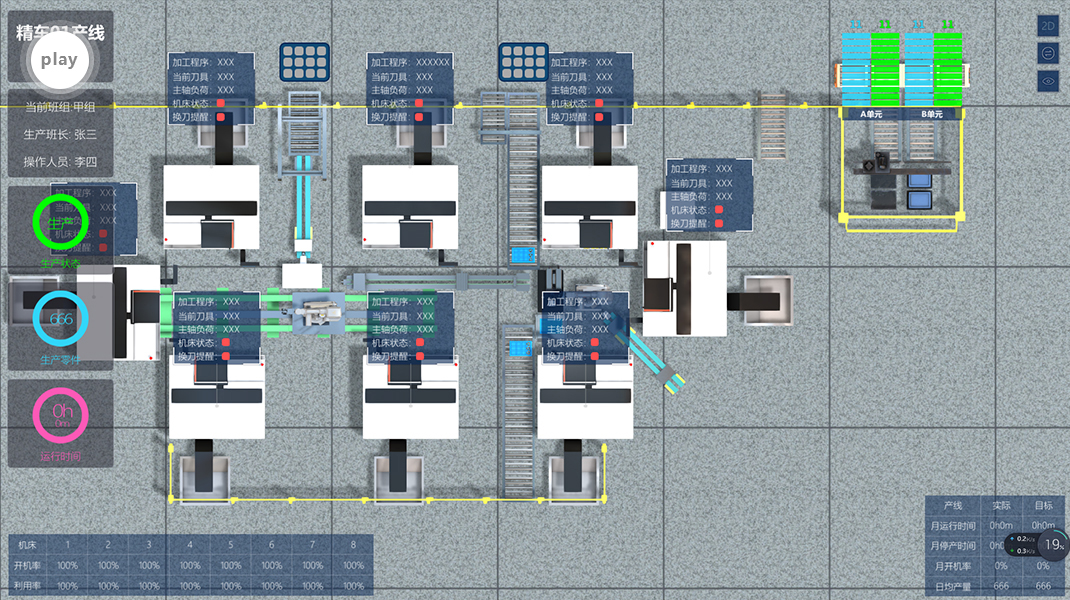This screenshot has width=1070, height=600.
Task: Click the 日均产量 row label
Action: click(953, 586)
